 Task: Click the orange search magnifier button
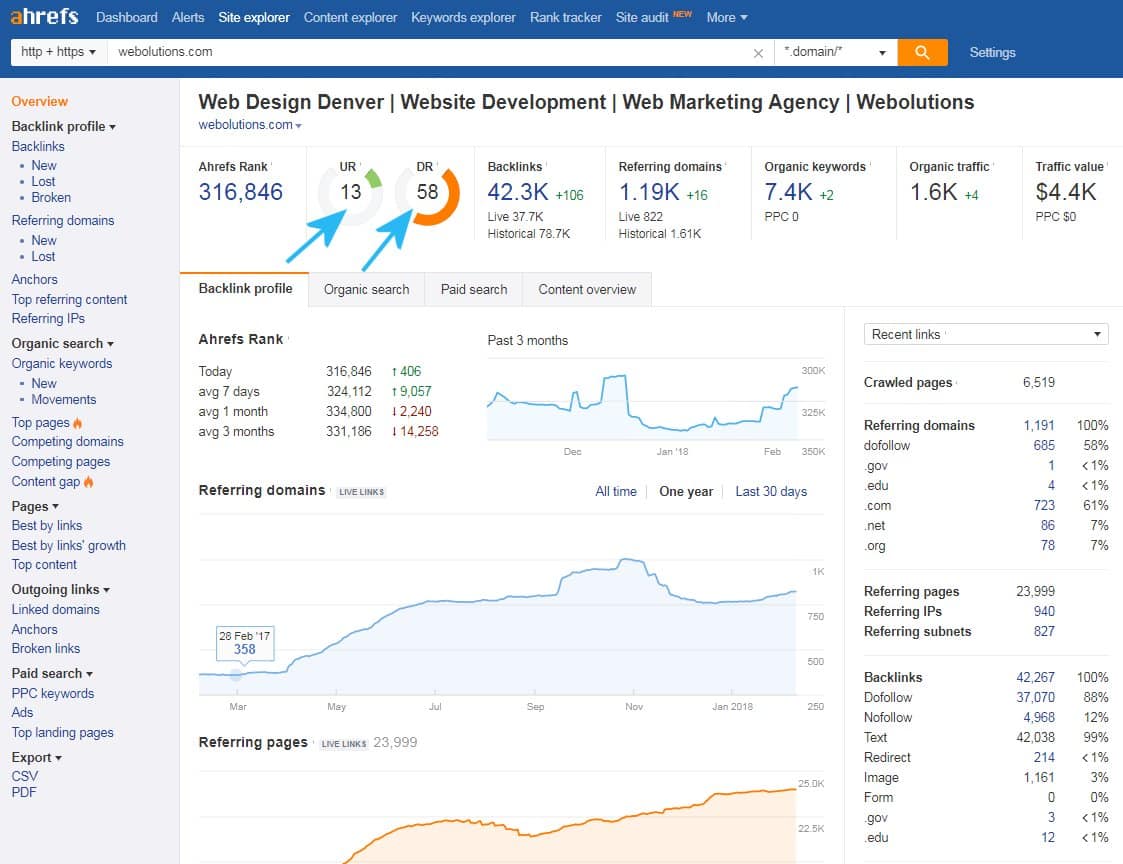point(922,52)
